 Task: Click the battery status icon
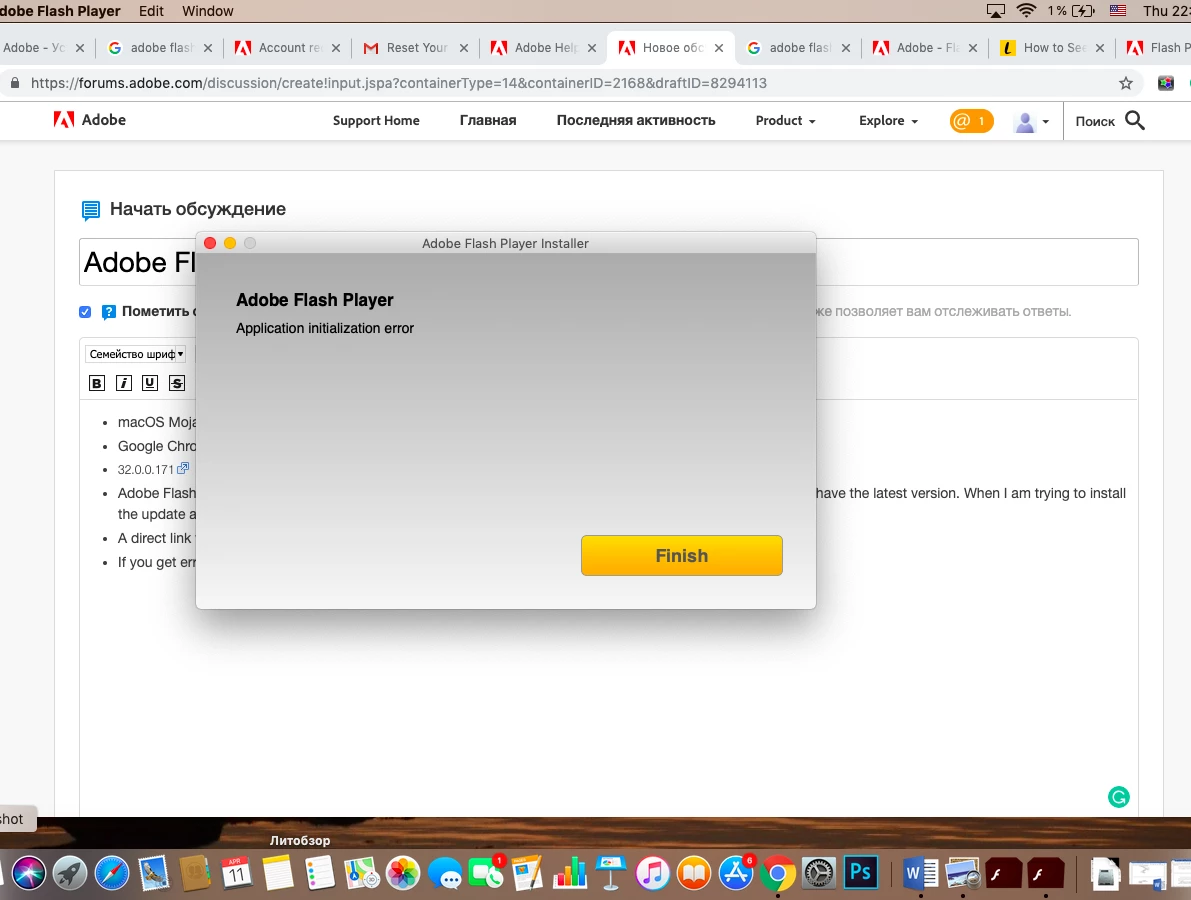tap(1083, 11)
